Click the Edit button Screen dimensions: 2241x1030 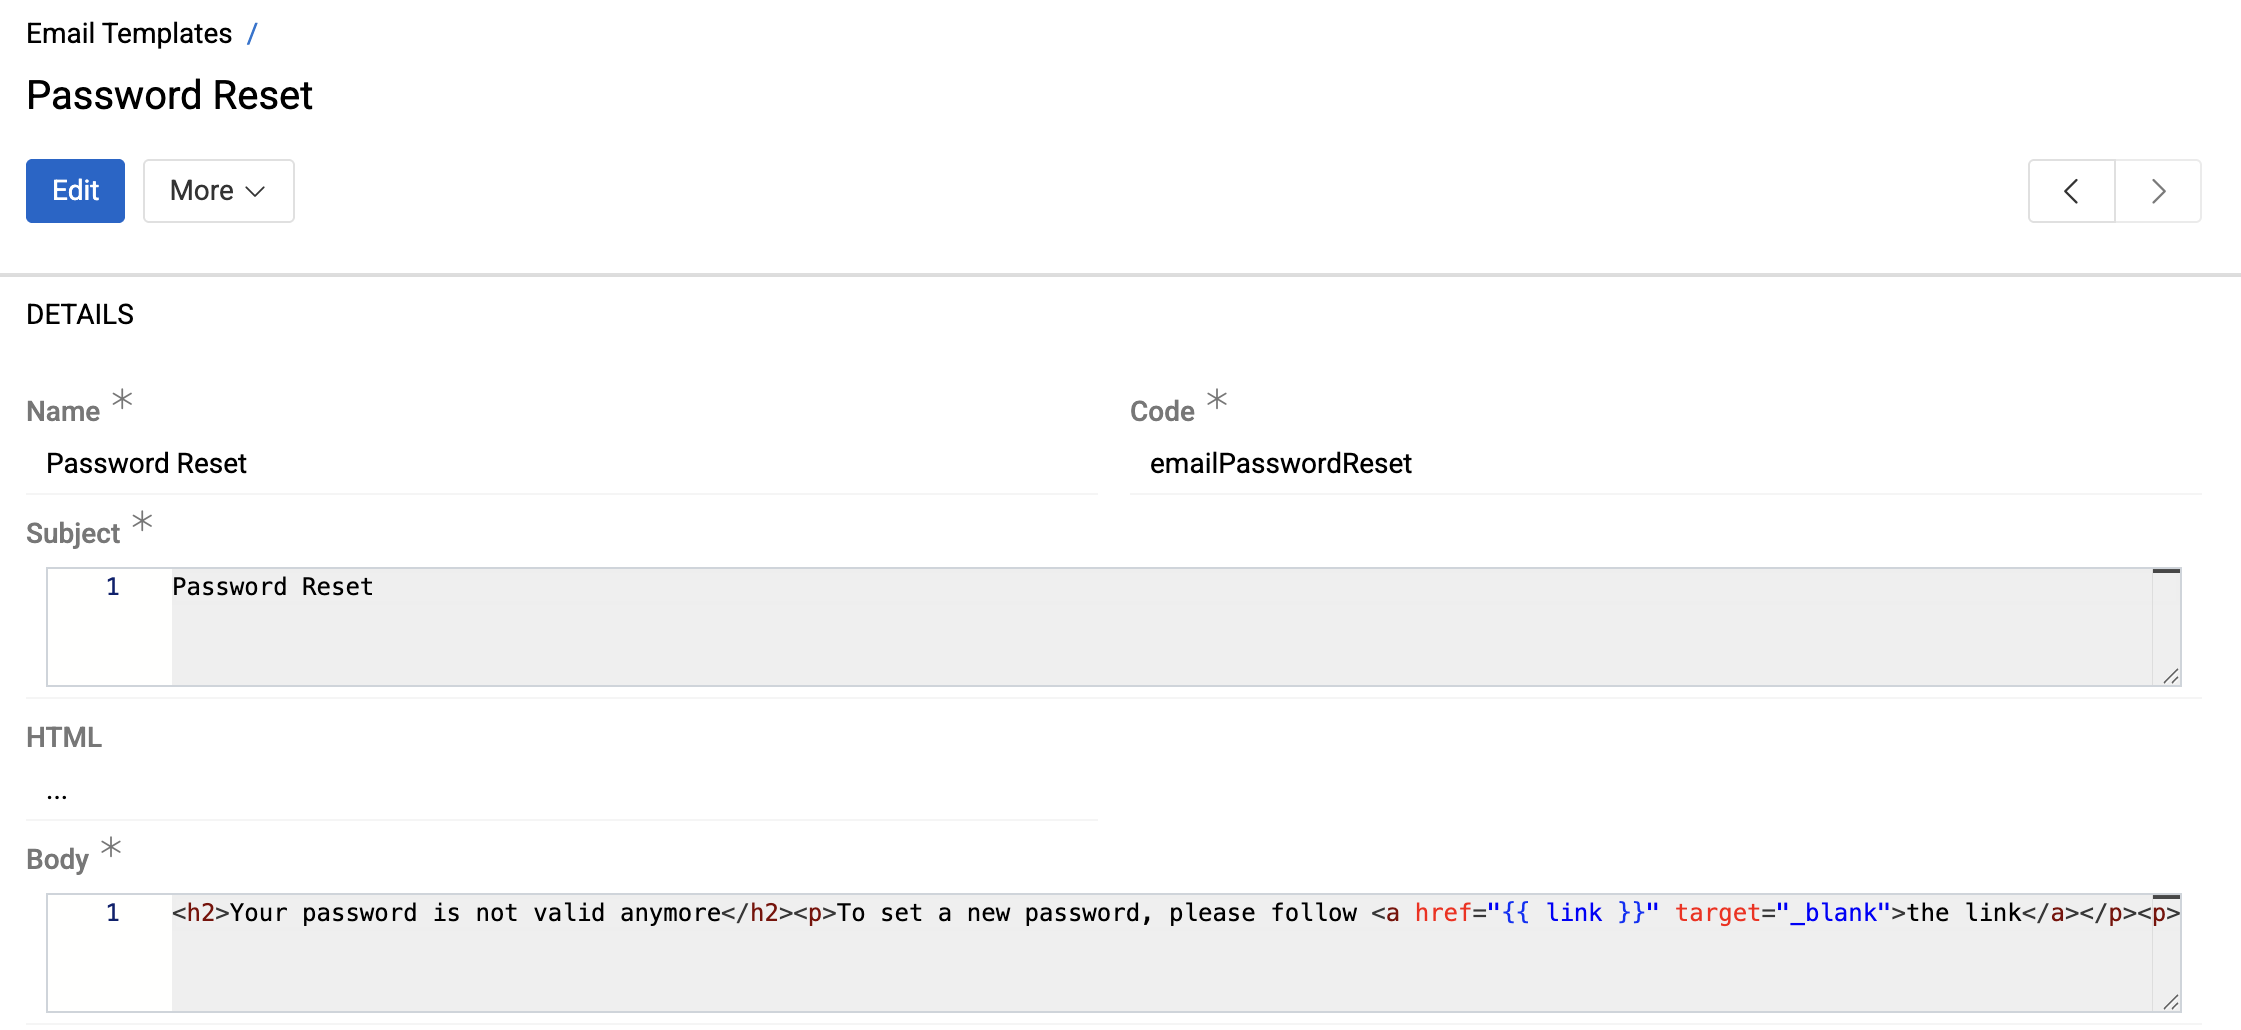75,191
